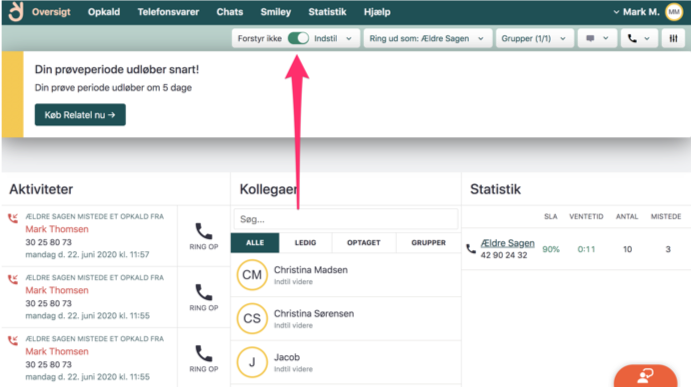Click the VENTETID column header
The image size is (691, 387).
(586, 216)
